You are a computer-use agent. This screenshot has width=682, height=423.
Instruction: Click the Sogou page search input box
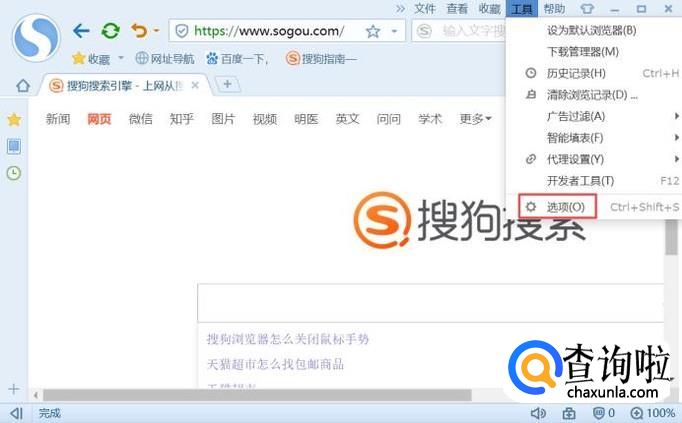pyautogui.click(x=431, y=303)
